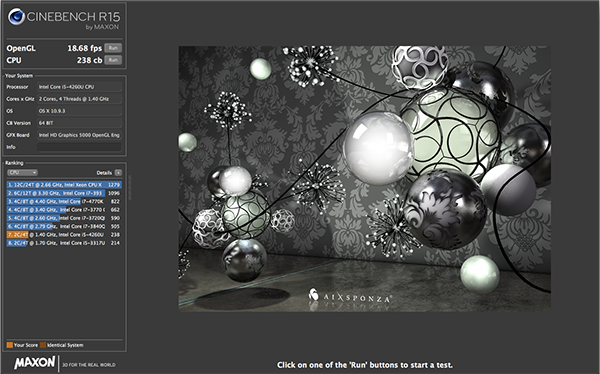Select ranking row 3 i7-4770K 822

pos(64,201)
